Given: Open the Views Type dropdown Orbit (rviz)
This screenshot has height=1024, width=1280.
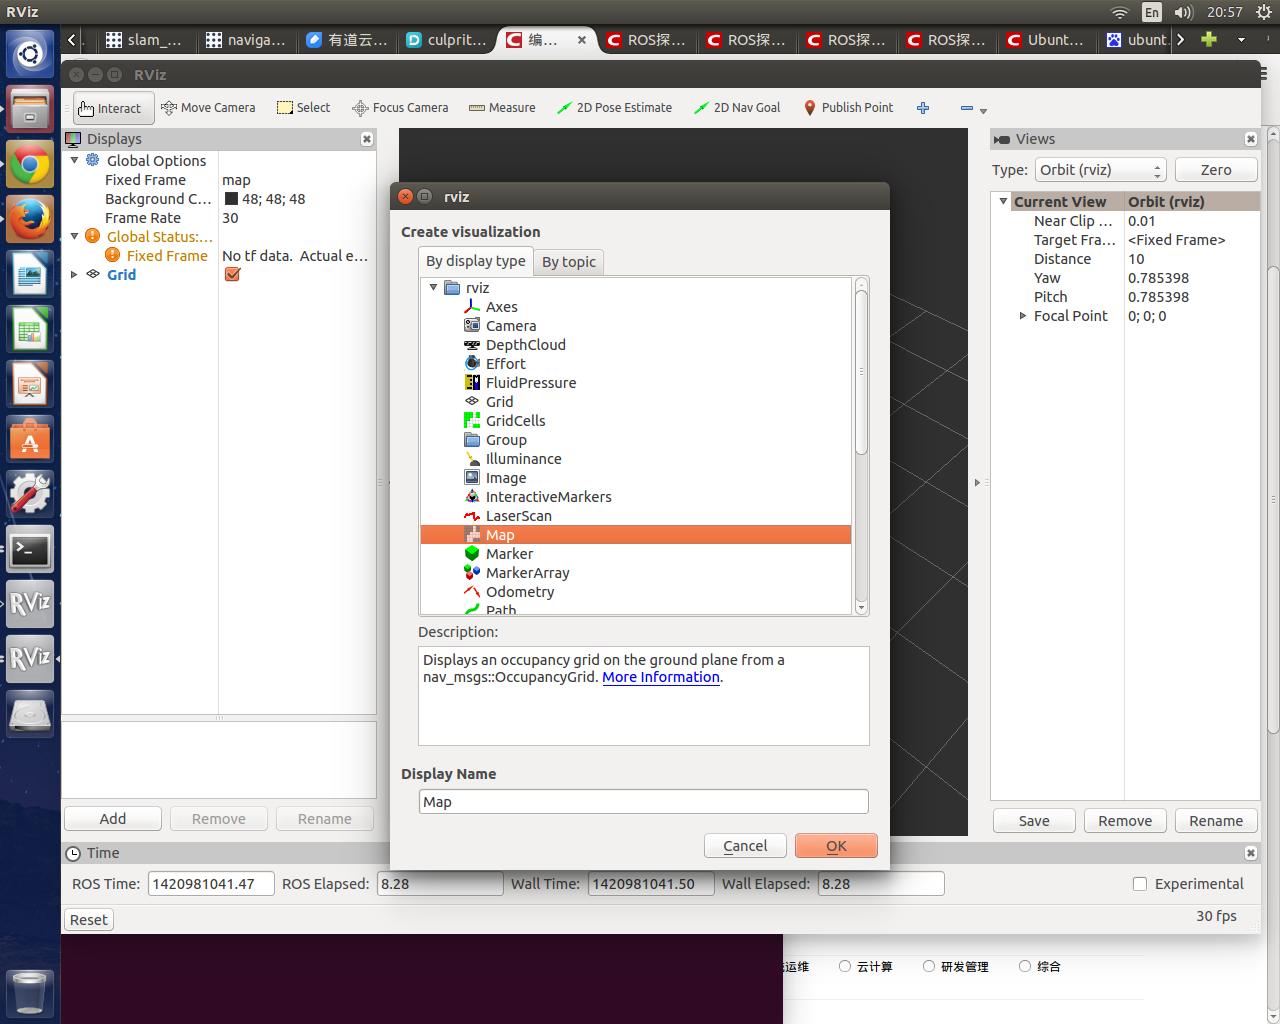Looking at the screenshot, I should point(1100,170).
